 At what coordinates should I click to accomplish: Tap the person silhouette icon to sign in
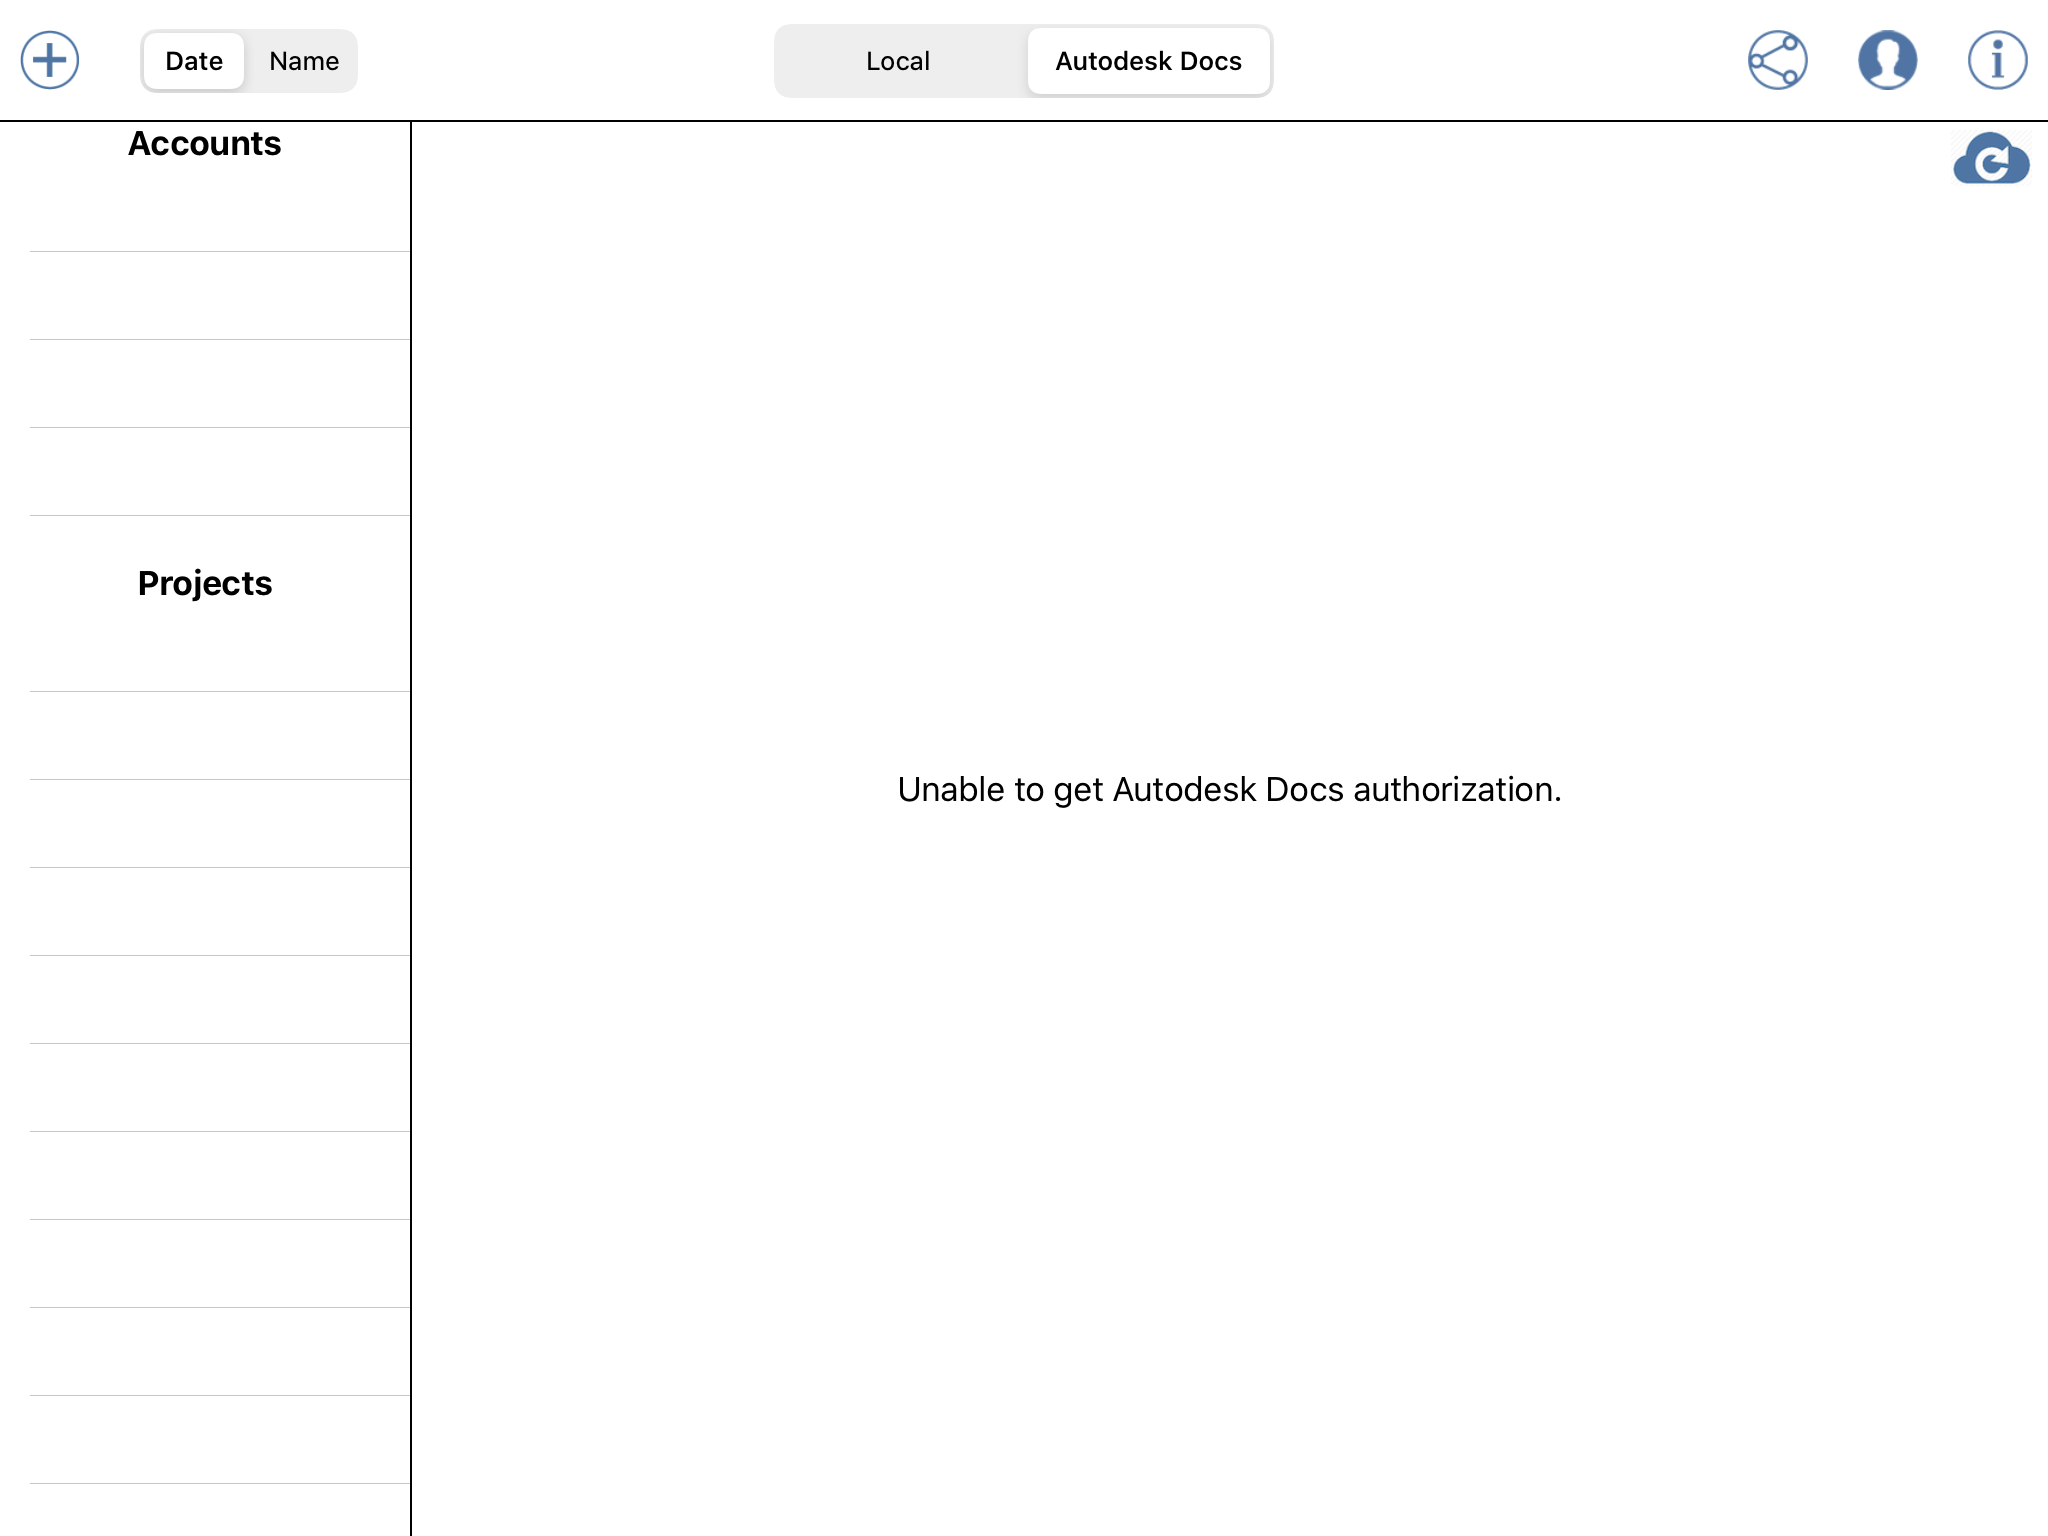coord(1888,60)
